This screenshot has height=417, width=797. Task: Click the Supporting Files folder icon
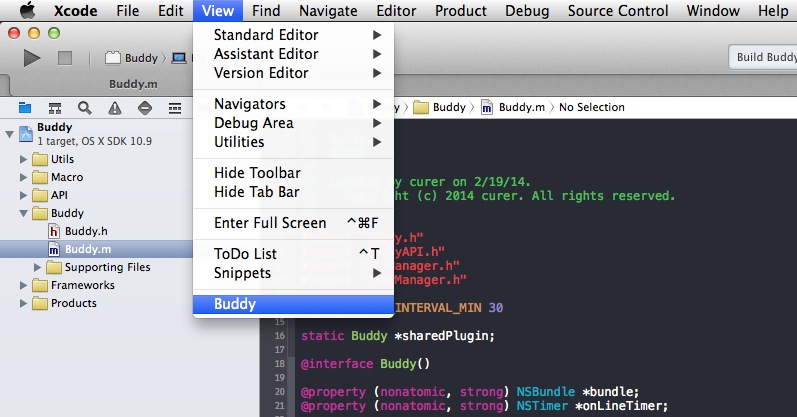point(54,267)
